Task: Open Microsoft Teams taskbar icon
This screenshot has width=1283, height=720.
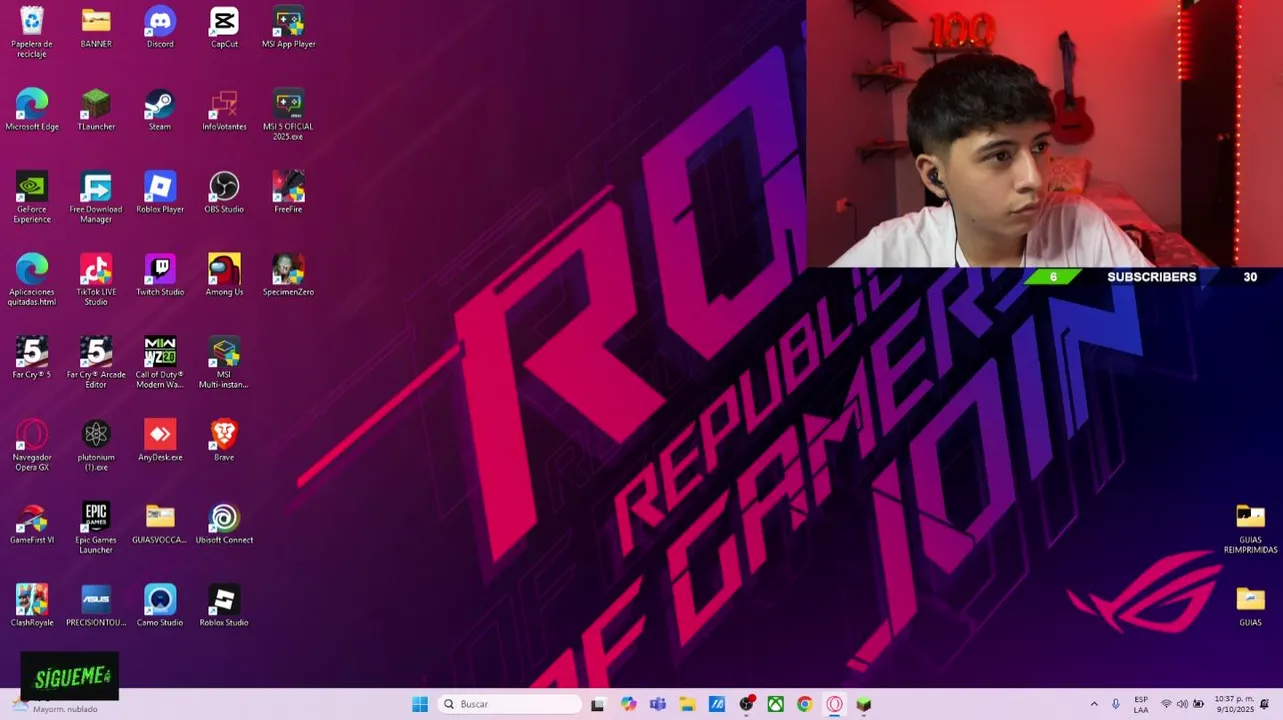Action: tap(658, 704)
